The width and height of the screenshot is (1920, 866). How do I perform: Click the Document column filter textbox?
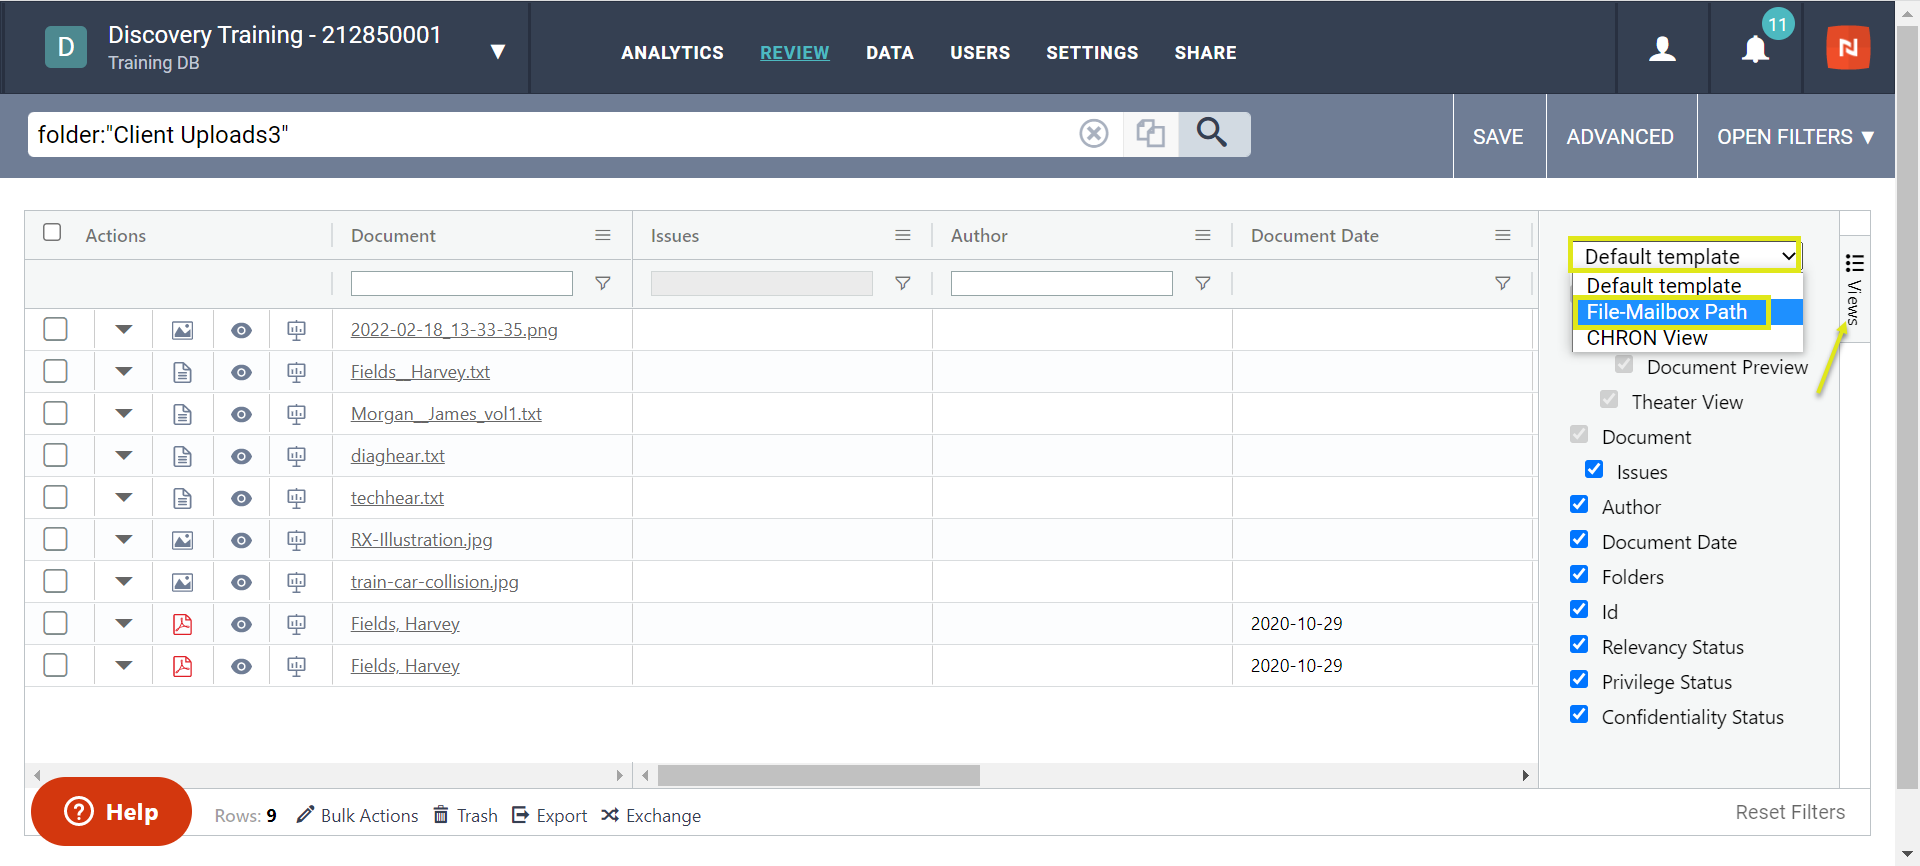(x=461, y=283)
